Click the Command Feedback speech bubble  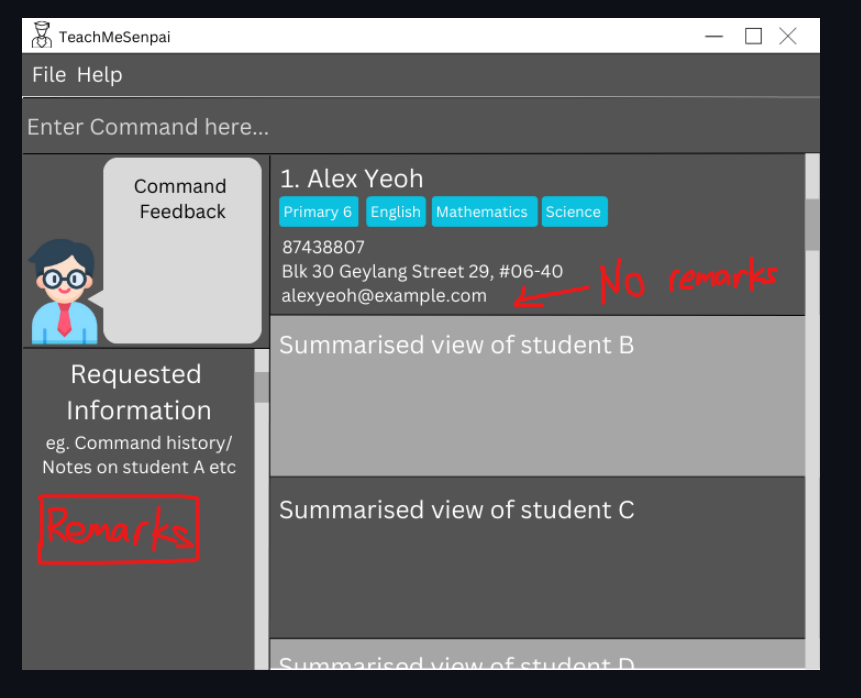click(x=182, y=250)
